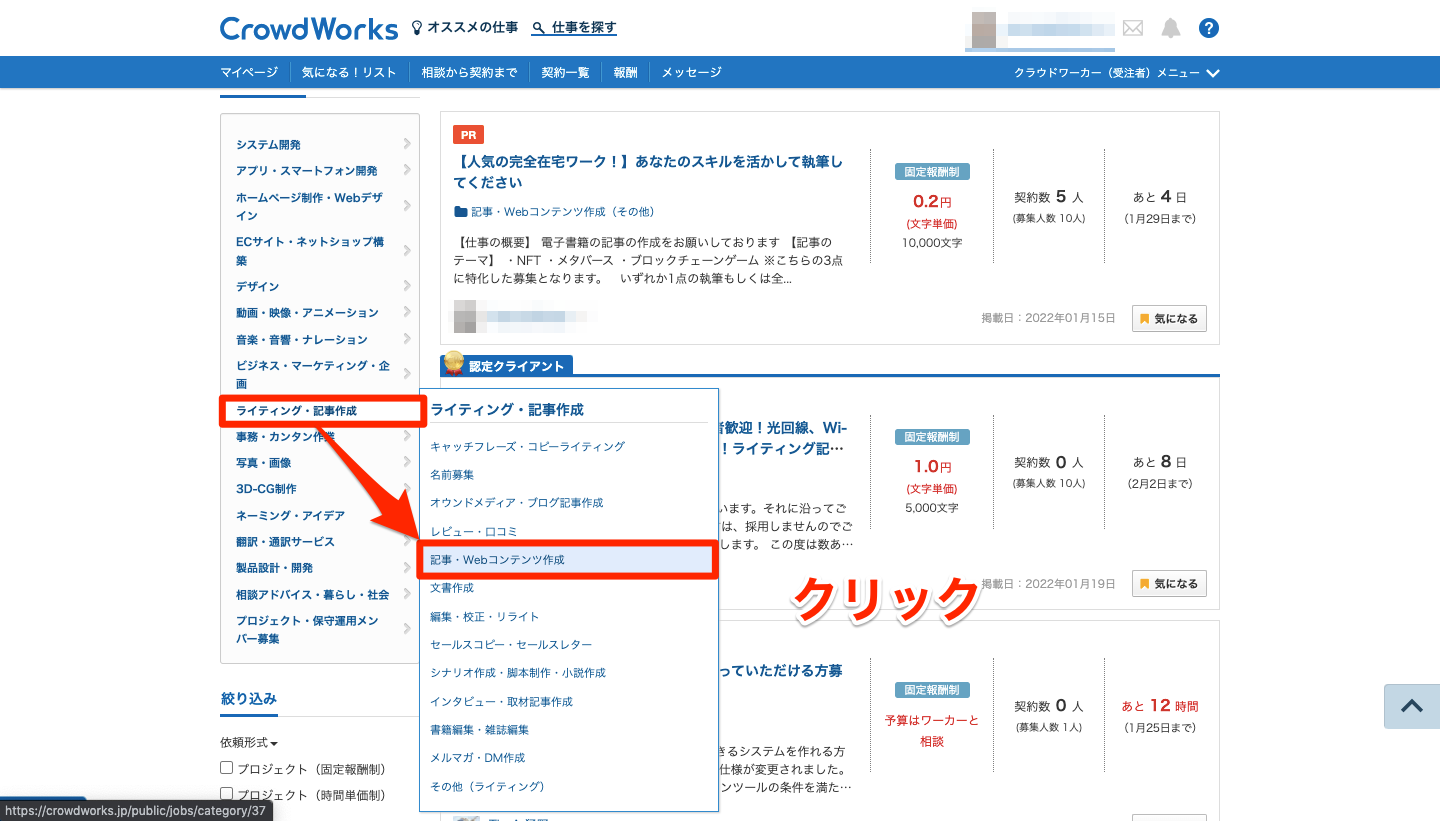Choose レビュー・口コミ in the submenu
1440x821 pixels.
(474, 531)
